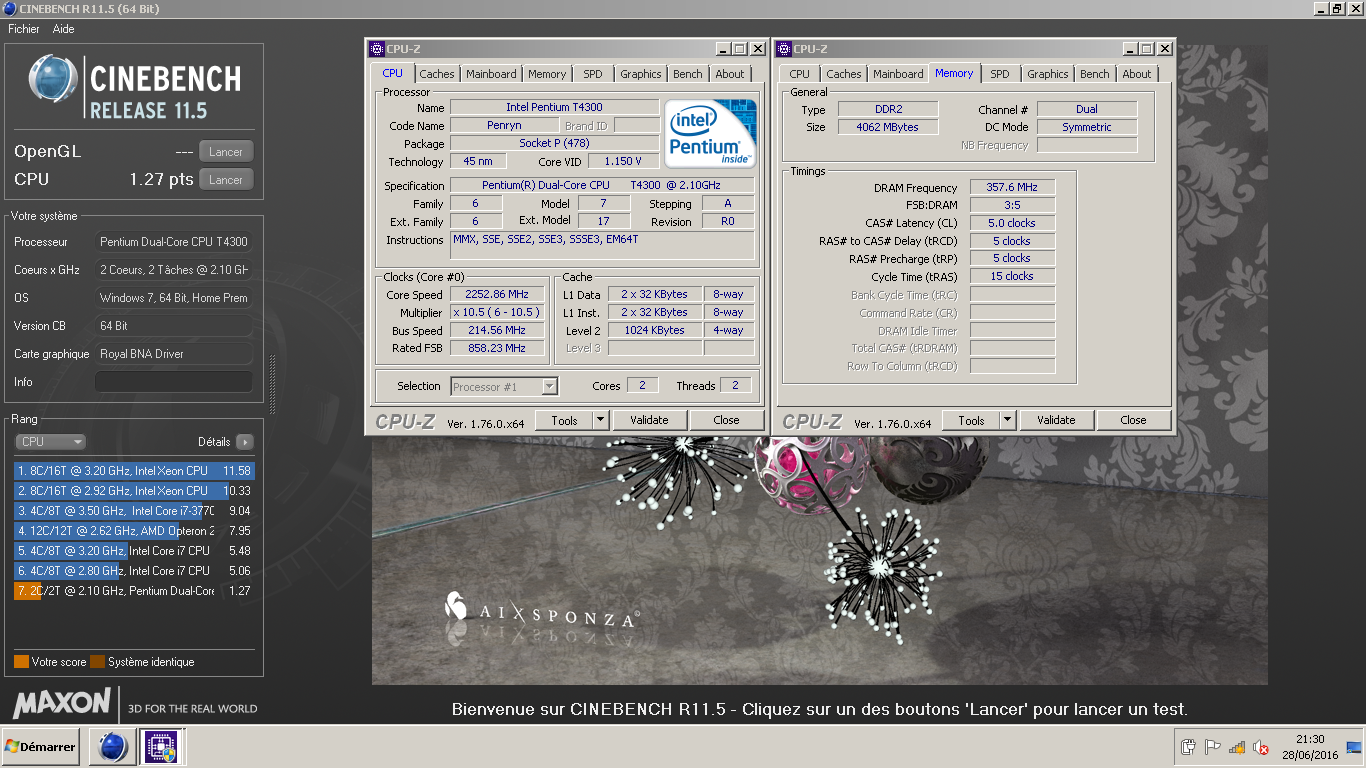Open Action Center flag icon

1212,747
